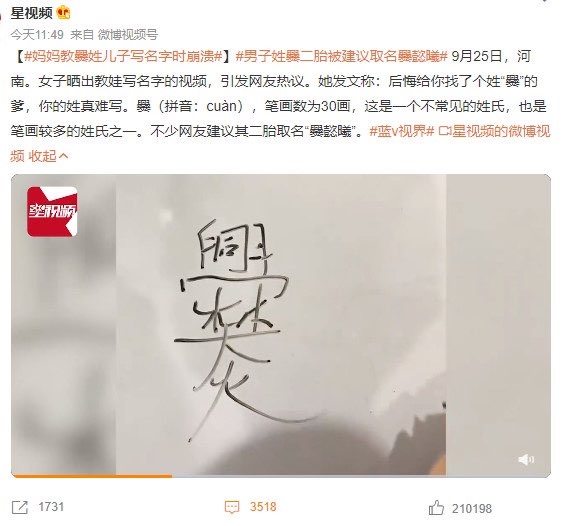Viewport: 571px width, 526px height.
Task: Open hashtag 男子姓爨二胎被建议取名爨懿曦
Action: [x=342, y=57]
